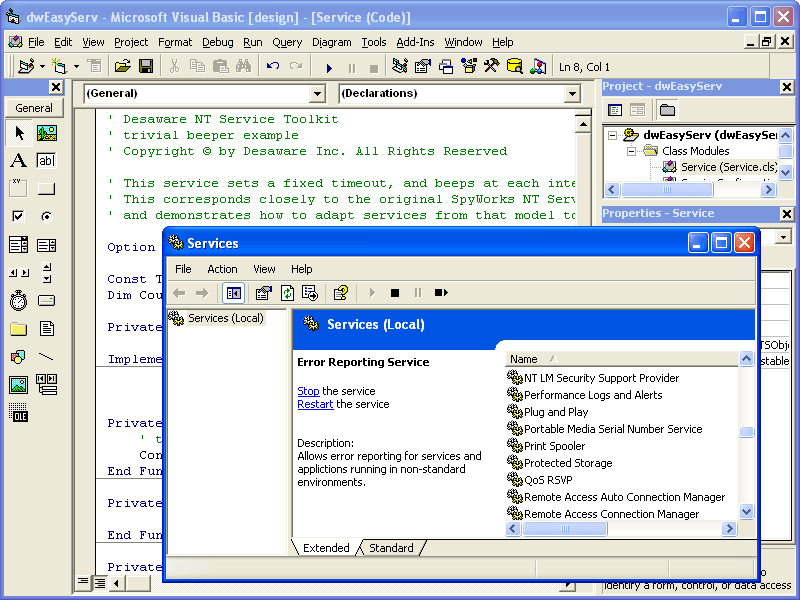The width and height of the screenshot is (800, 600).
Task: Click View Code icon in Project panel
Action: [615, 110]
